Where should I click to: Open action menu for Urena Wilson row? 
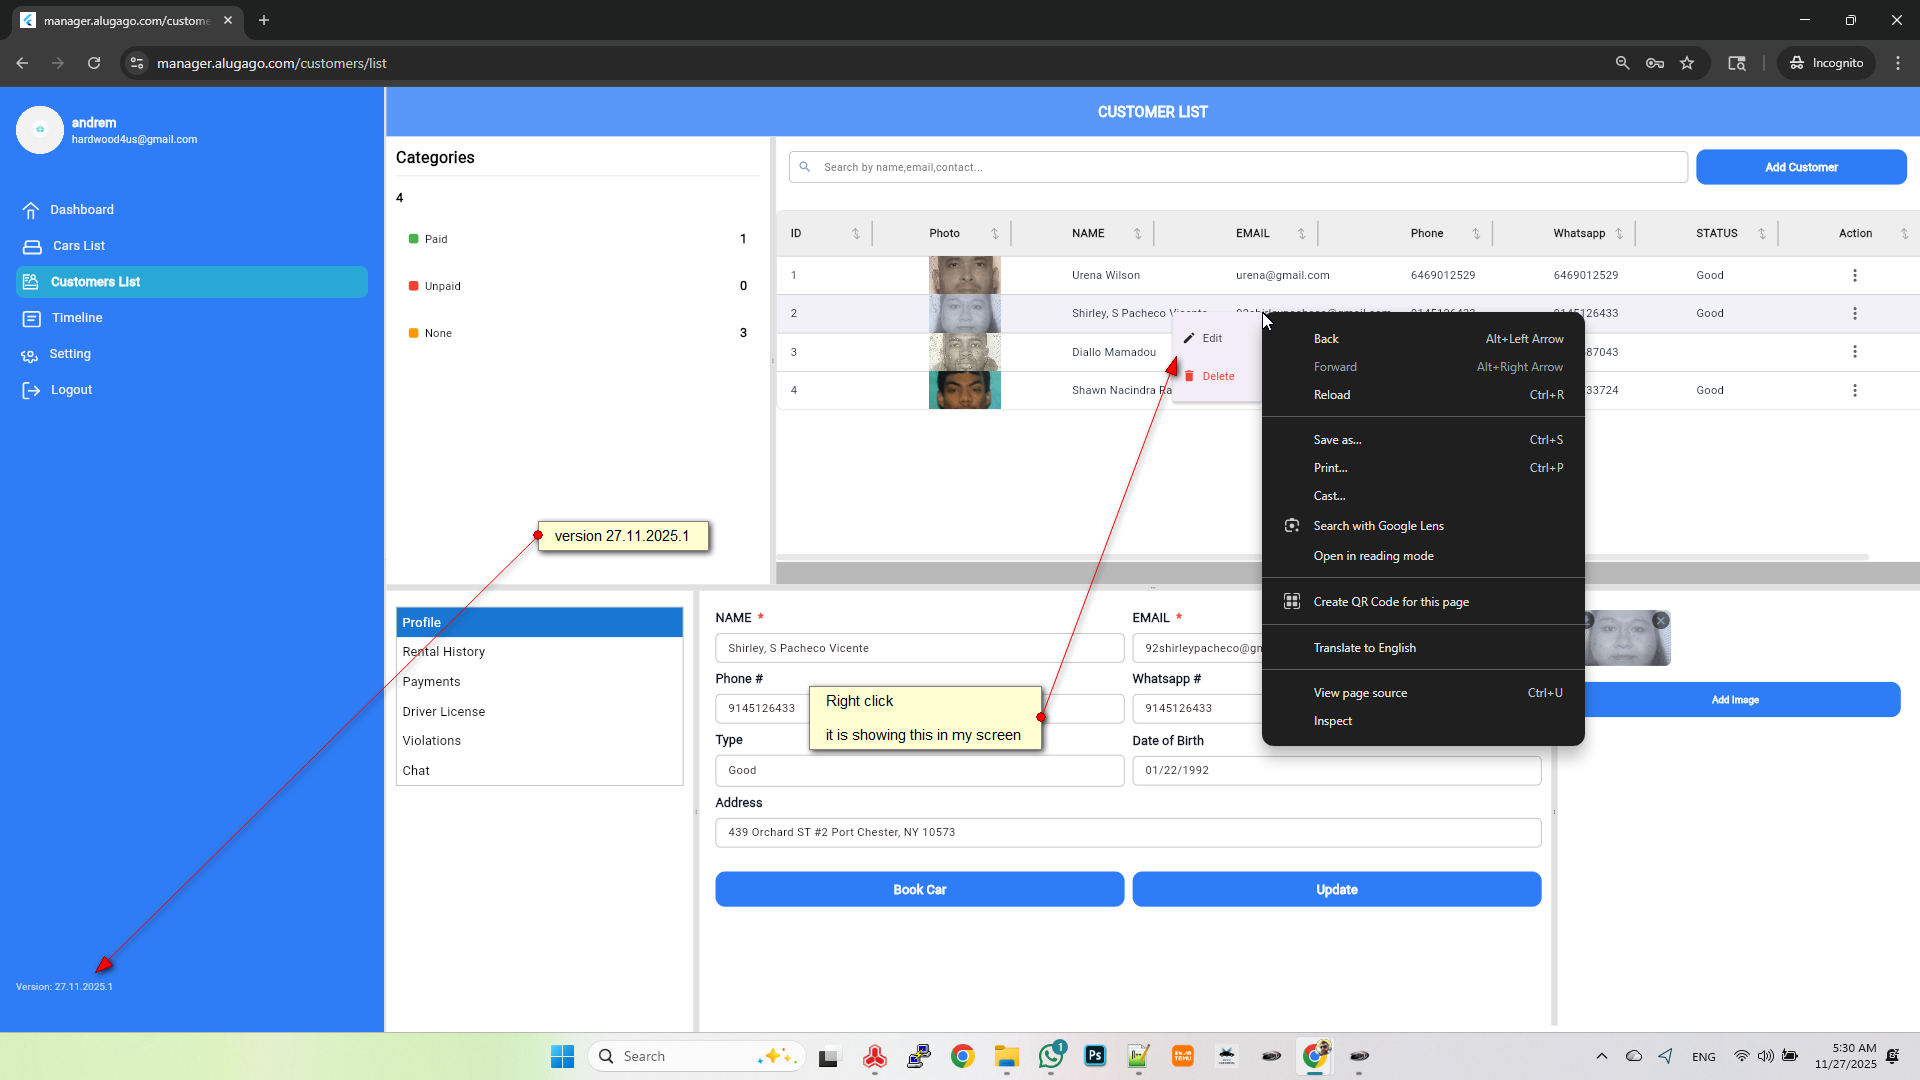point(1854,276)
